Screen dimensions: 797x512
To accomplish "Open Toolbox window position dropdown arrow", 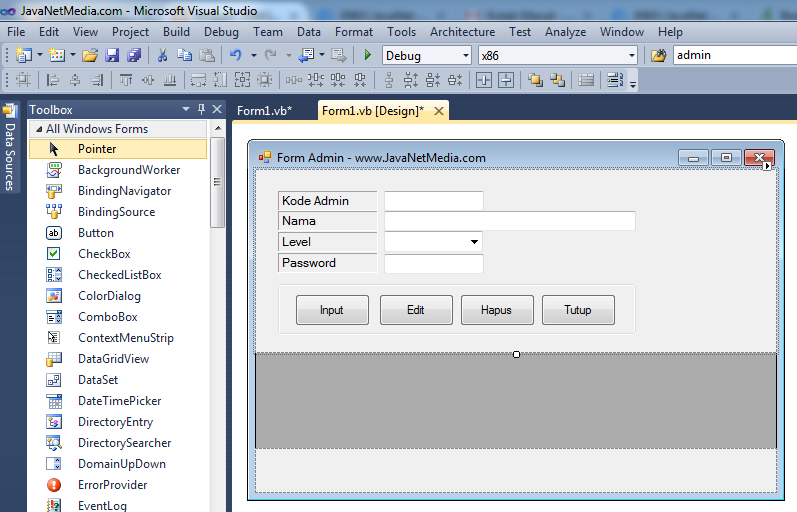I will coord(186,109).
